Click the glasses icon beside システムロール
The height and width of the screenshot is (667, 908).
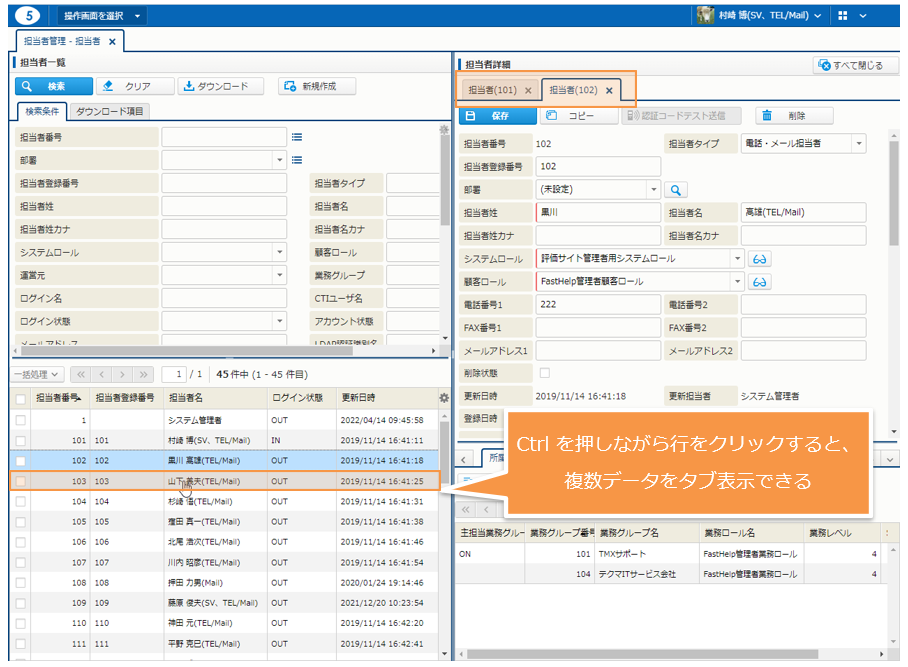[761, 258]
